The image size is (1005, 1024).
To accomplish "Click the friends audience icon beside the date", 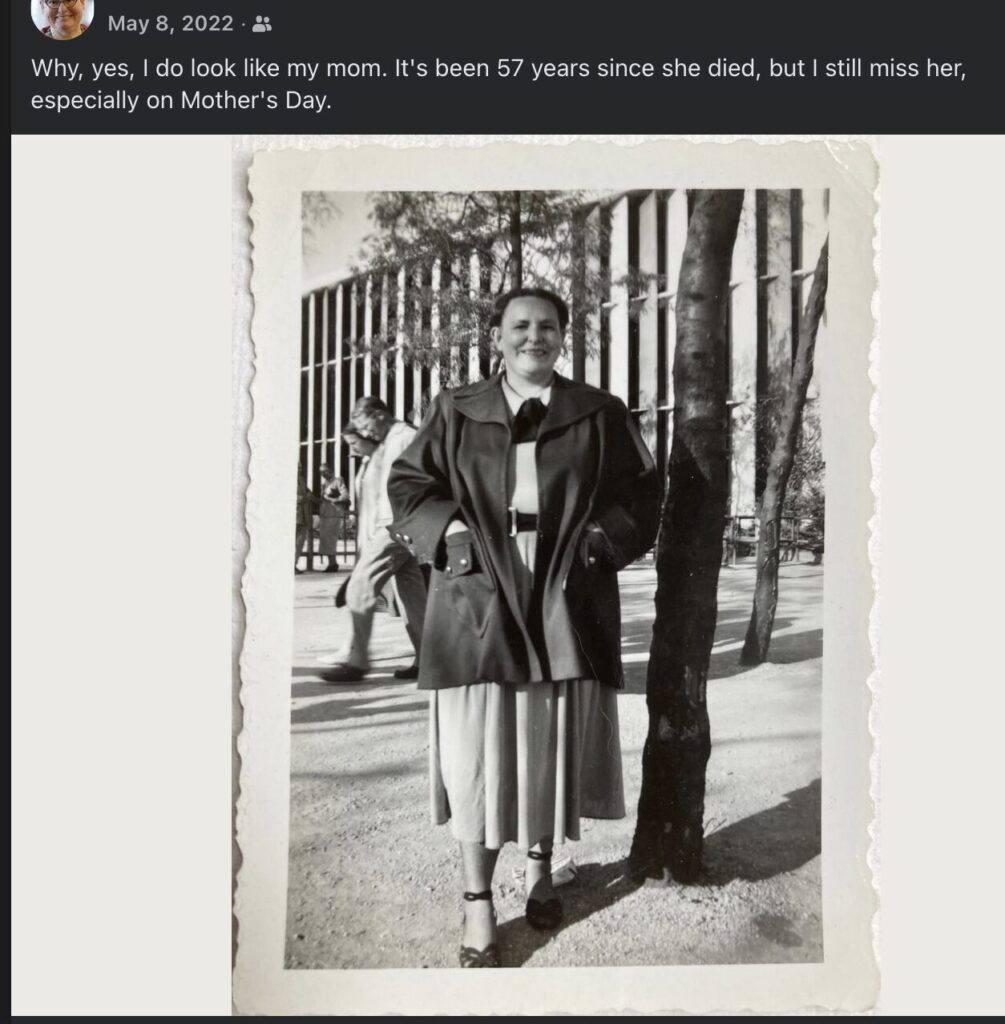I will click(262, 24).
